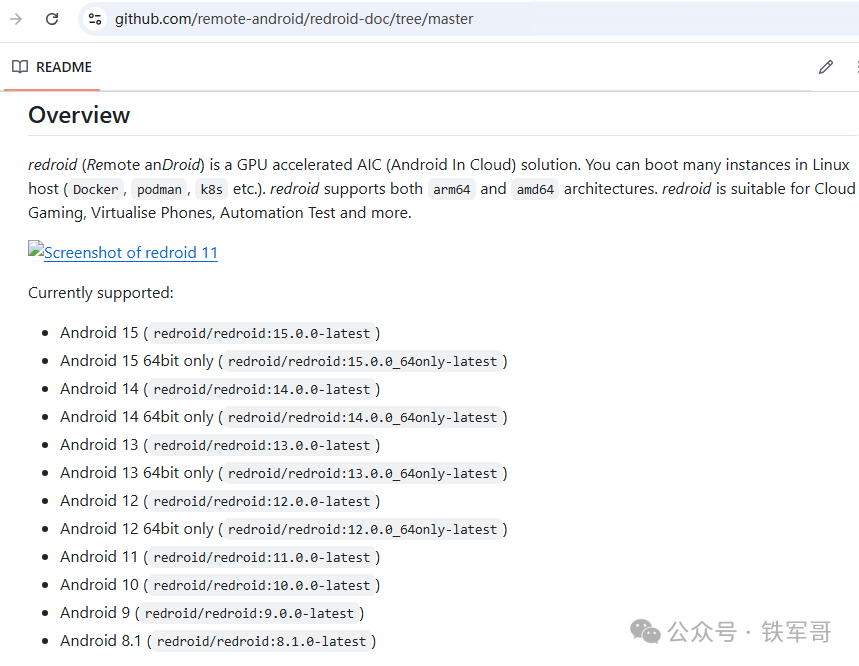859x666 pixels.
Task: Click the k8s code label
Action: point(211,190)
